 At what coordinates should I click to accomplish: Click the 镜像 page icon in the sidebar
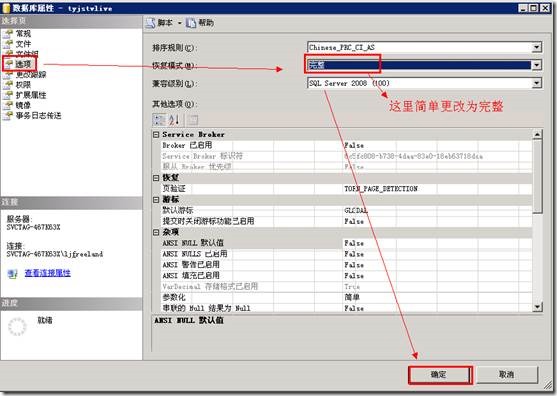click(x=8, y=105)
